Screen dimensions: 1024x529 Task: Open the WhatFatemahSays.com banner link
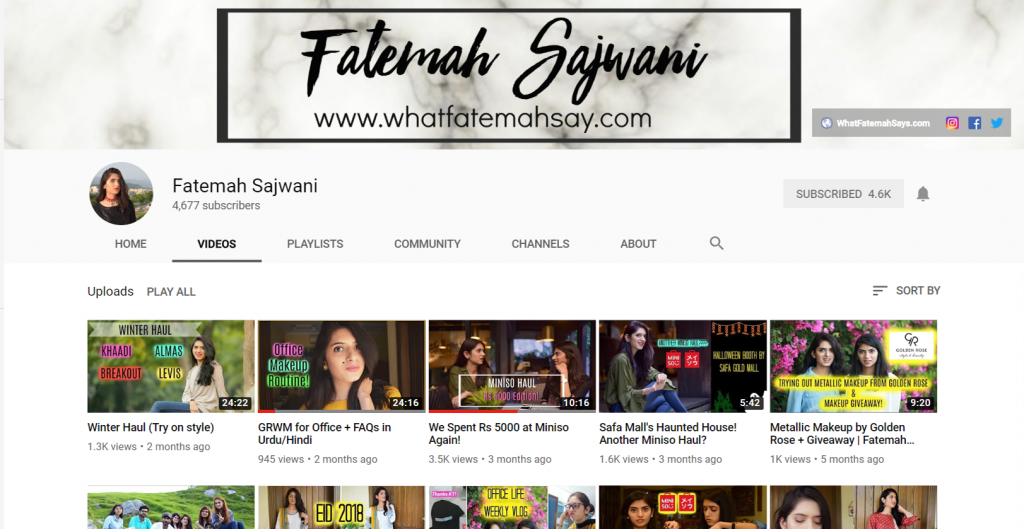point(883,123)
